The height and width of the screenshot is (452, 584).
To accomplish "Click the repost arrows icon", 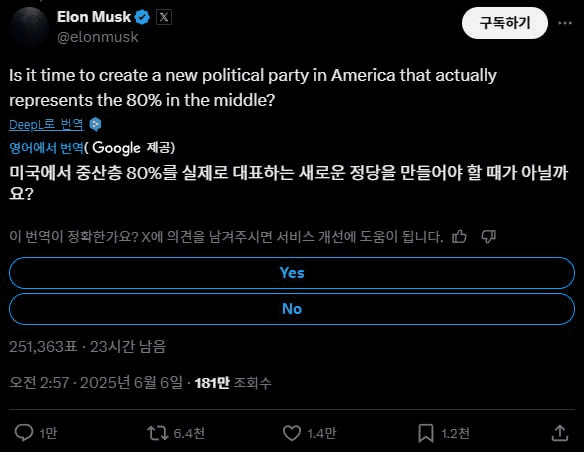I will 158,433.
